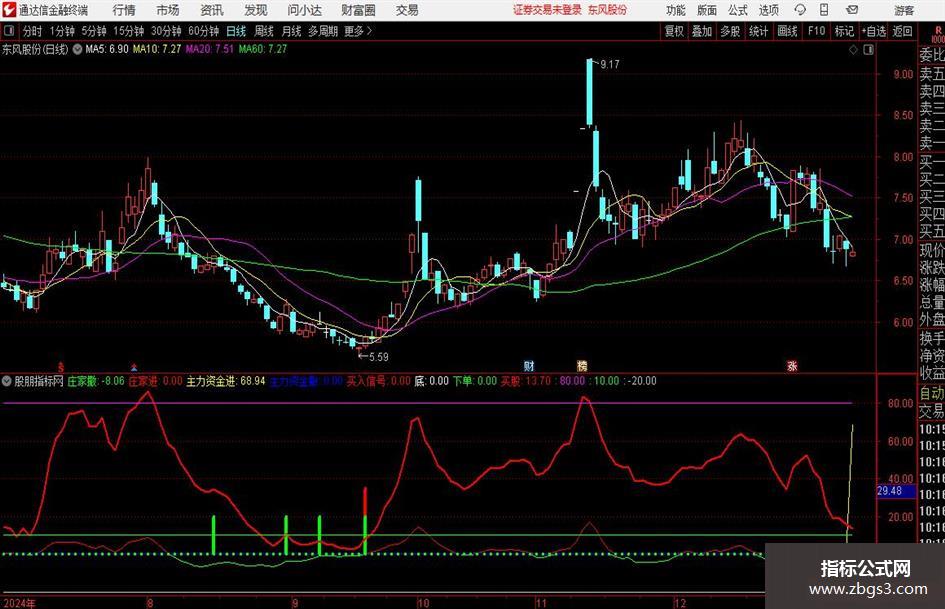Click the 统计 statistics button
Viewport: 945px width, 609px height.
(758, 31)
